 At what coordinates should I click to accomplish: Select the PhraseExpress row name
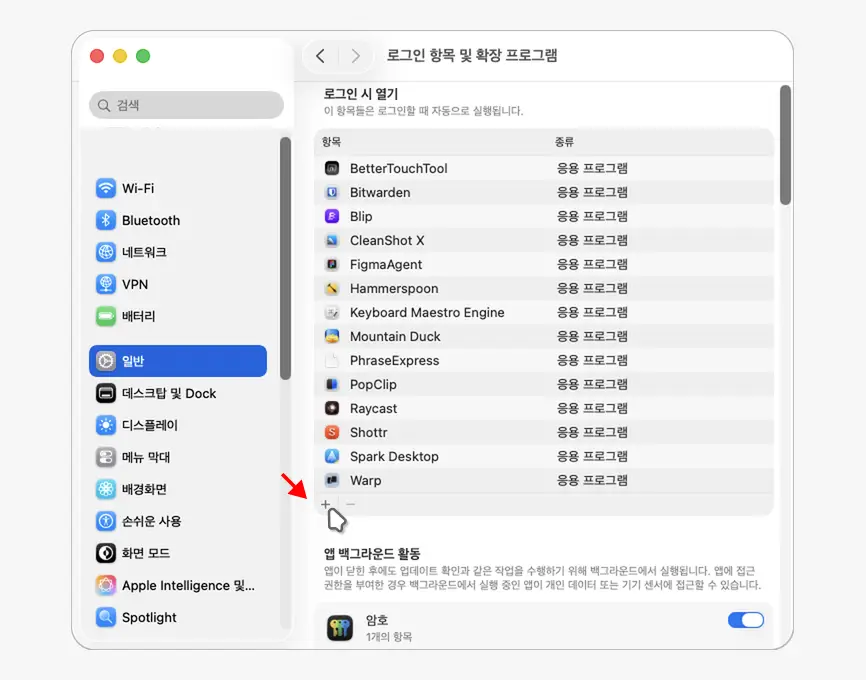coord(394,360)
